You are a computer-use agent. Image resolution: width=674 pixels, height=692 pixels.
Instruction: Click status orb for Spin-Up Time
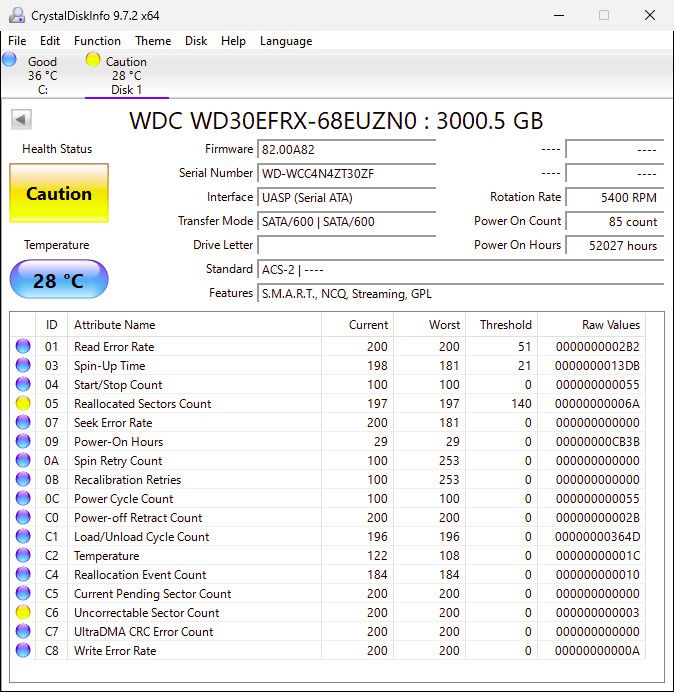point(23,365)
